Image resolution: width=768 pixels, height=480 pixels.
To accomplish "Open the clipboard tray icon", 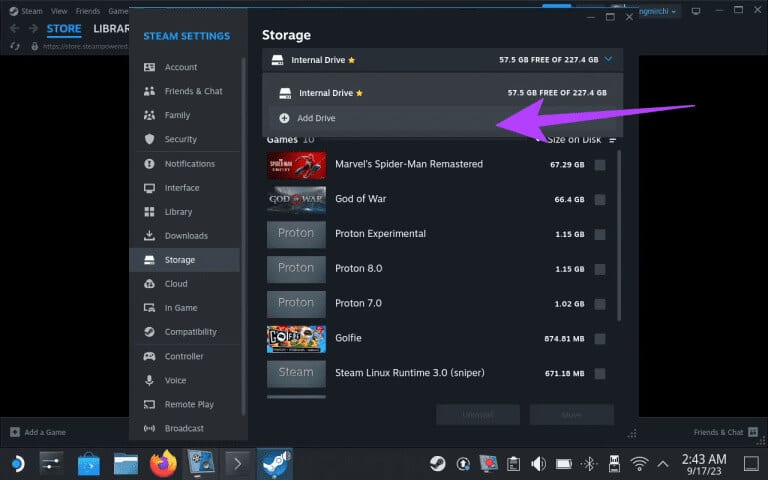I will [x=513, y=463].
